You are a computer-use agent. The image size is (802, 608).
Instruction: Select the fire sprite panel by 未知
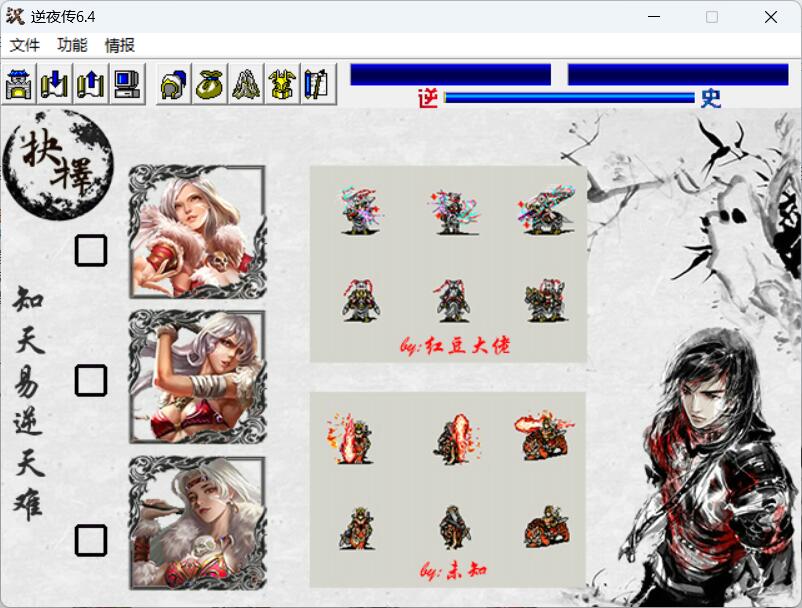pos(447,490)
